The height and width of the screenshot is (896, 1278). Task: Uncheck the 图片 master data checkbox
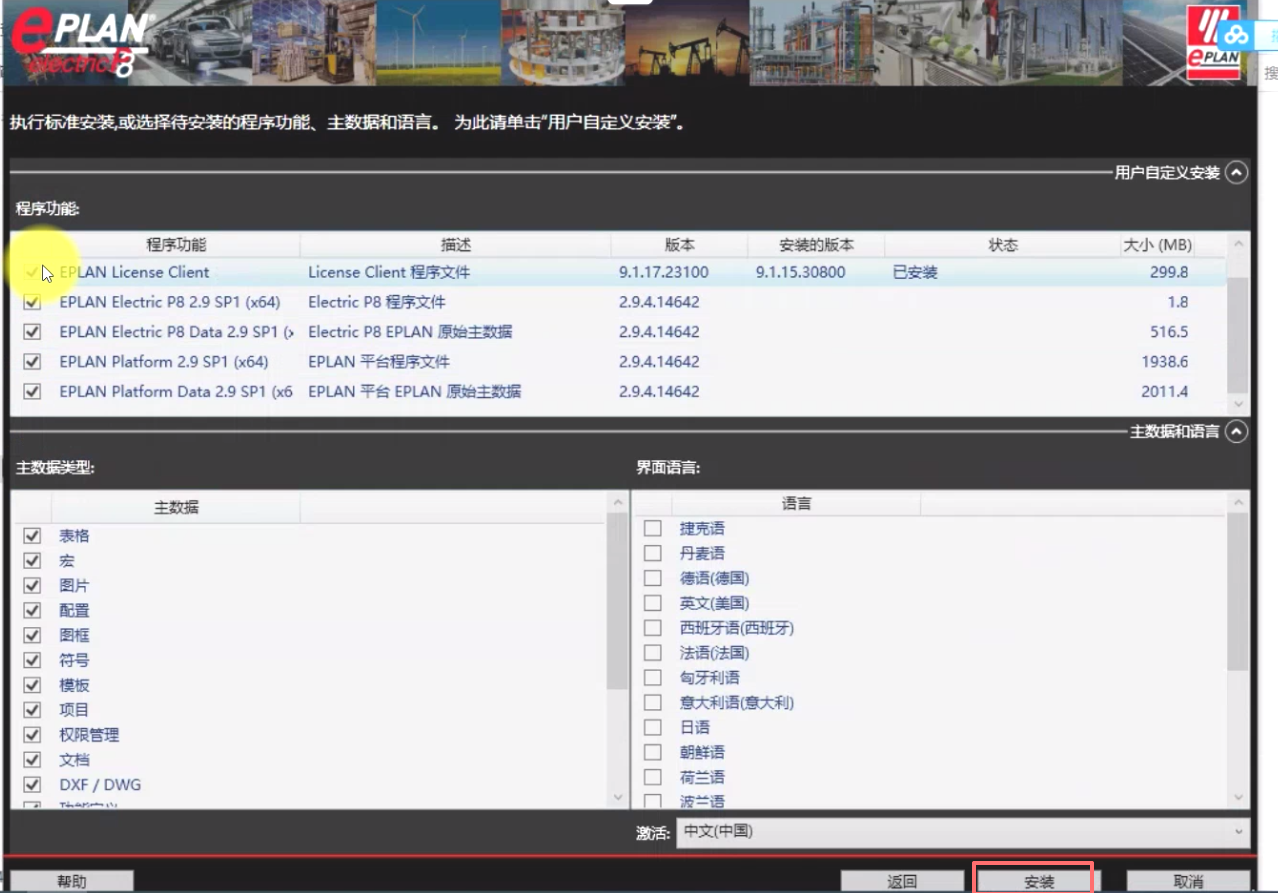coord(32,586)
